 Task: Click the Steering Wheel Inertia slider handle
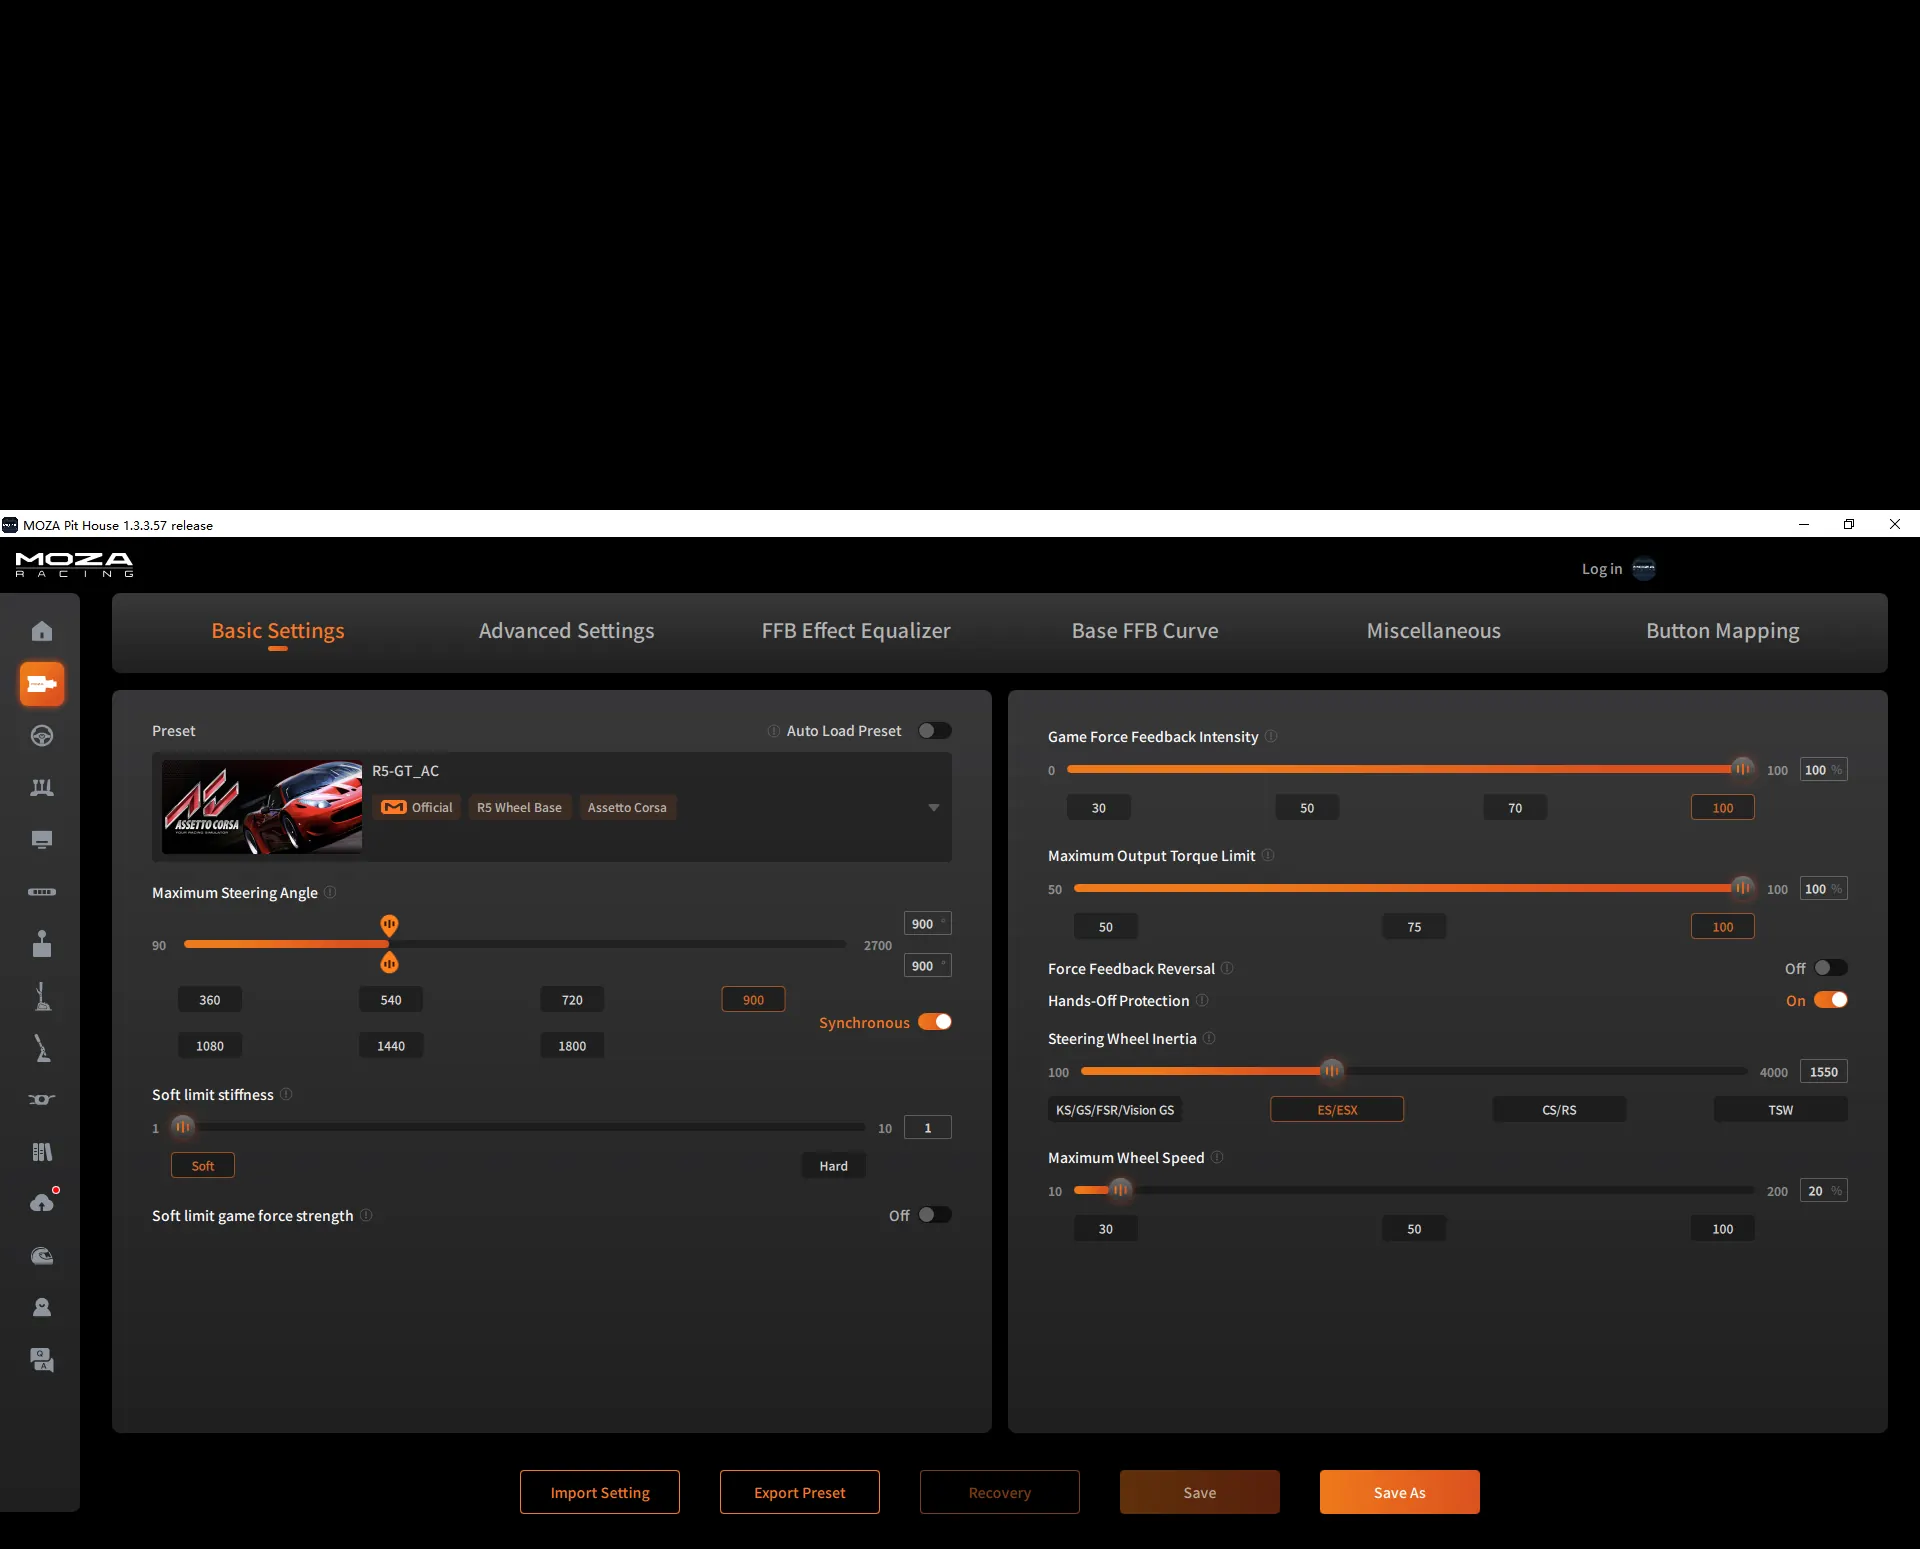pyautogui.click(x=1331, y=1071)
